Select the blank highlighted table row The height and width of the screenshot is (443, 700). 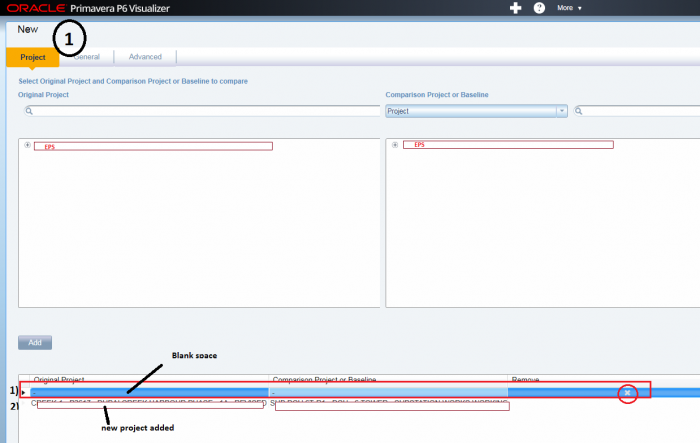tap(359, 393)
